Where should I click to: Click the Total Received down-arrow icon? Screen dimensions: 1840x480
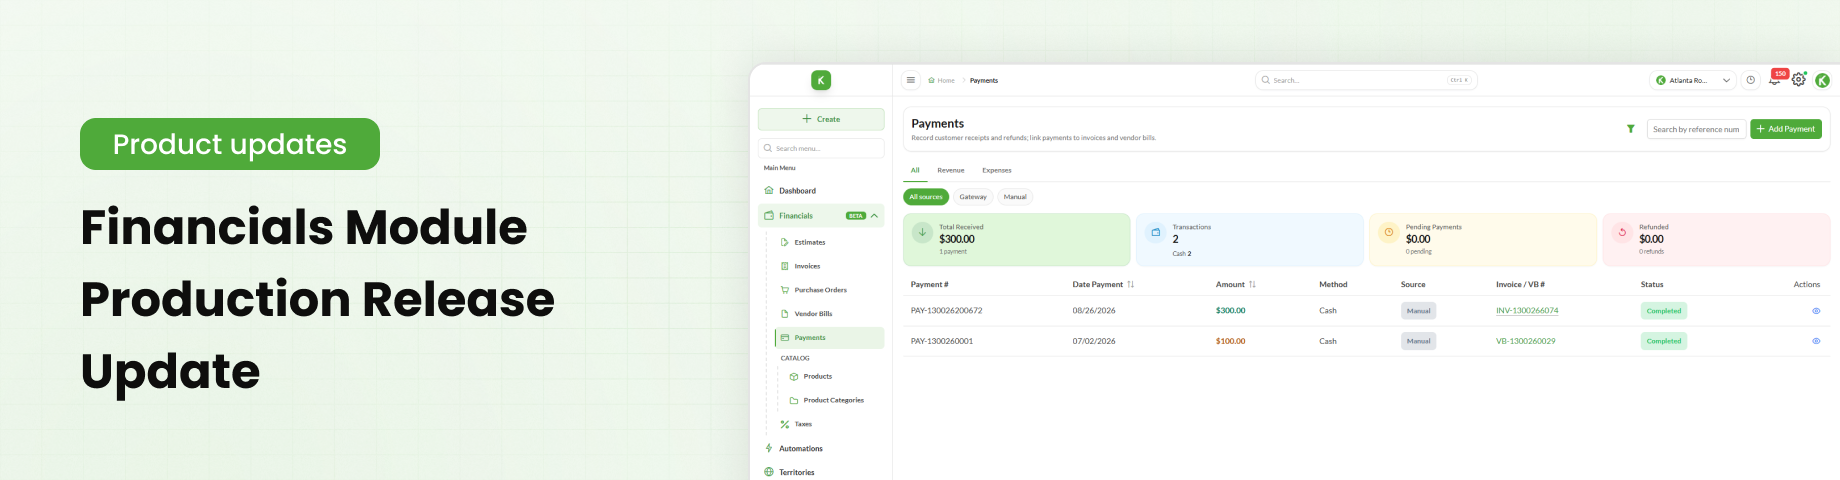click(922, 232)
